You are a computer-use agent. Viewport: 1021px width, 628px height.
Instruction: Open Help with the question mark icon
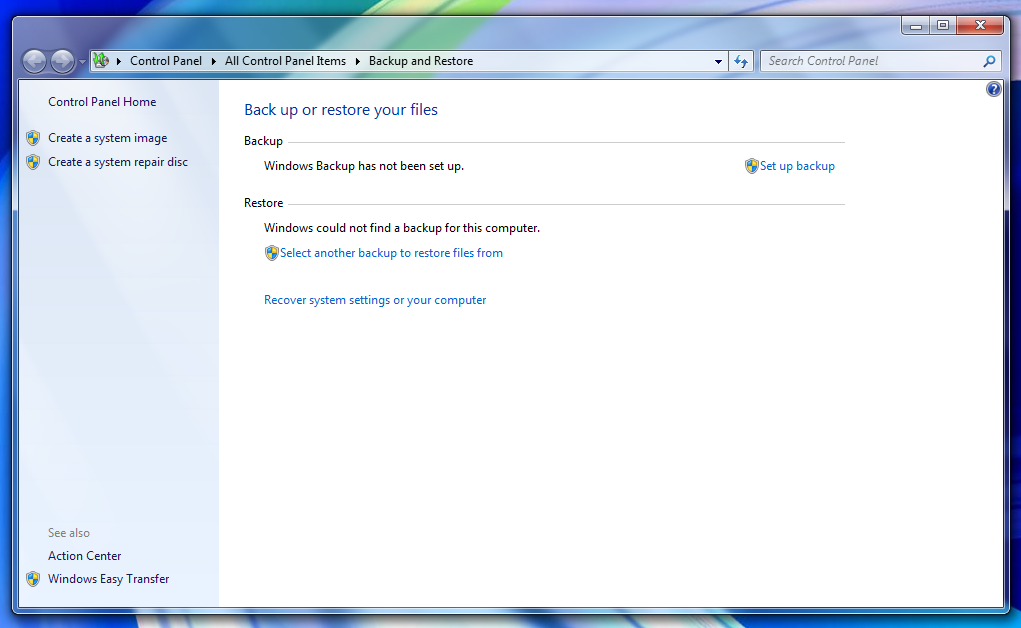coord(994,89)
